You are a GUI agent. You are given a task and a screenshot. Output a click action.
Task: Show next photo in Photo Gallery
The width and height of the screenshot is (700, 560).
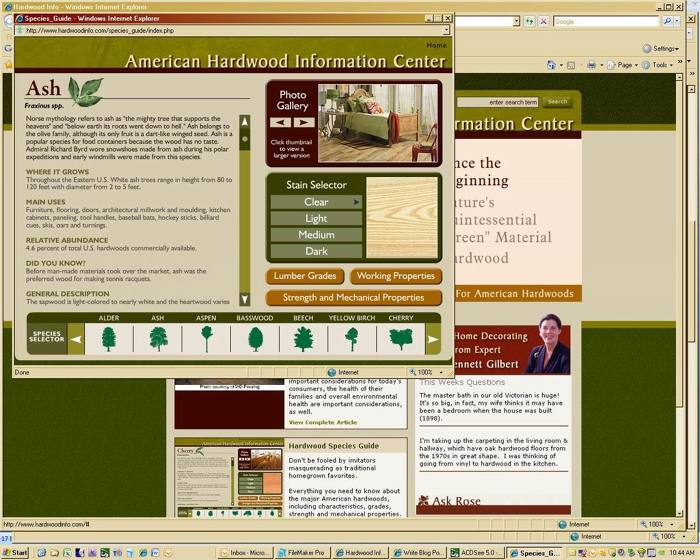pyautogui.click(x=304, y=122)
